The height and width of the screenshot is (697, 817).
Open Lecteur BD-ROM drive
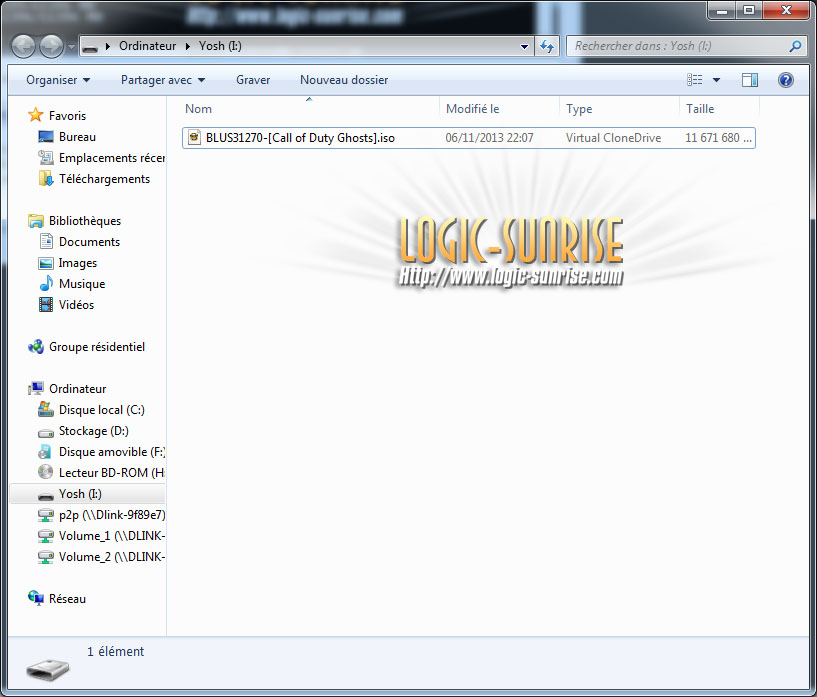112,473
